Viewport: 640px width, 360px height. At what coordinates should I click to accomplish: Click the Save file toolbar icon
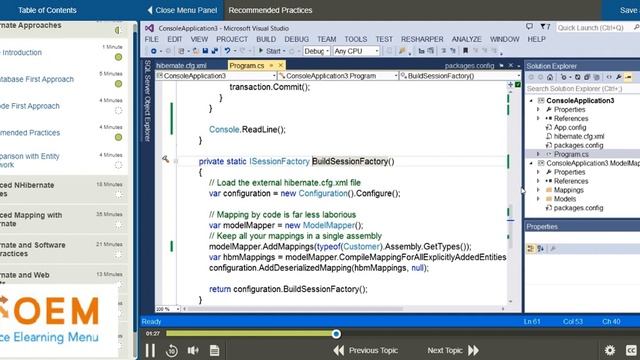(x=205, y=51)
